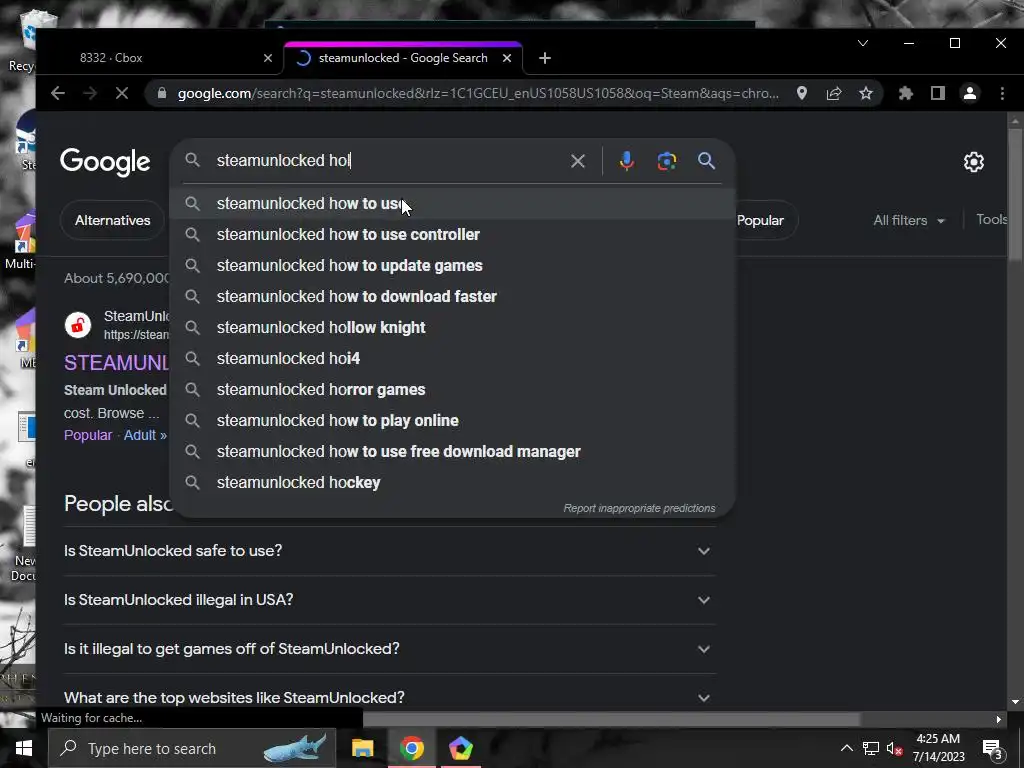This screenshot has height=768, width=1024.
Task: Open the Popular sitelink under the result
Action: point(88,435)
